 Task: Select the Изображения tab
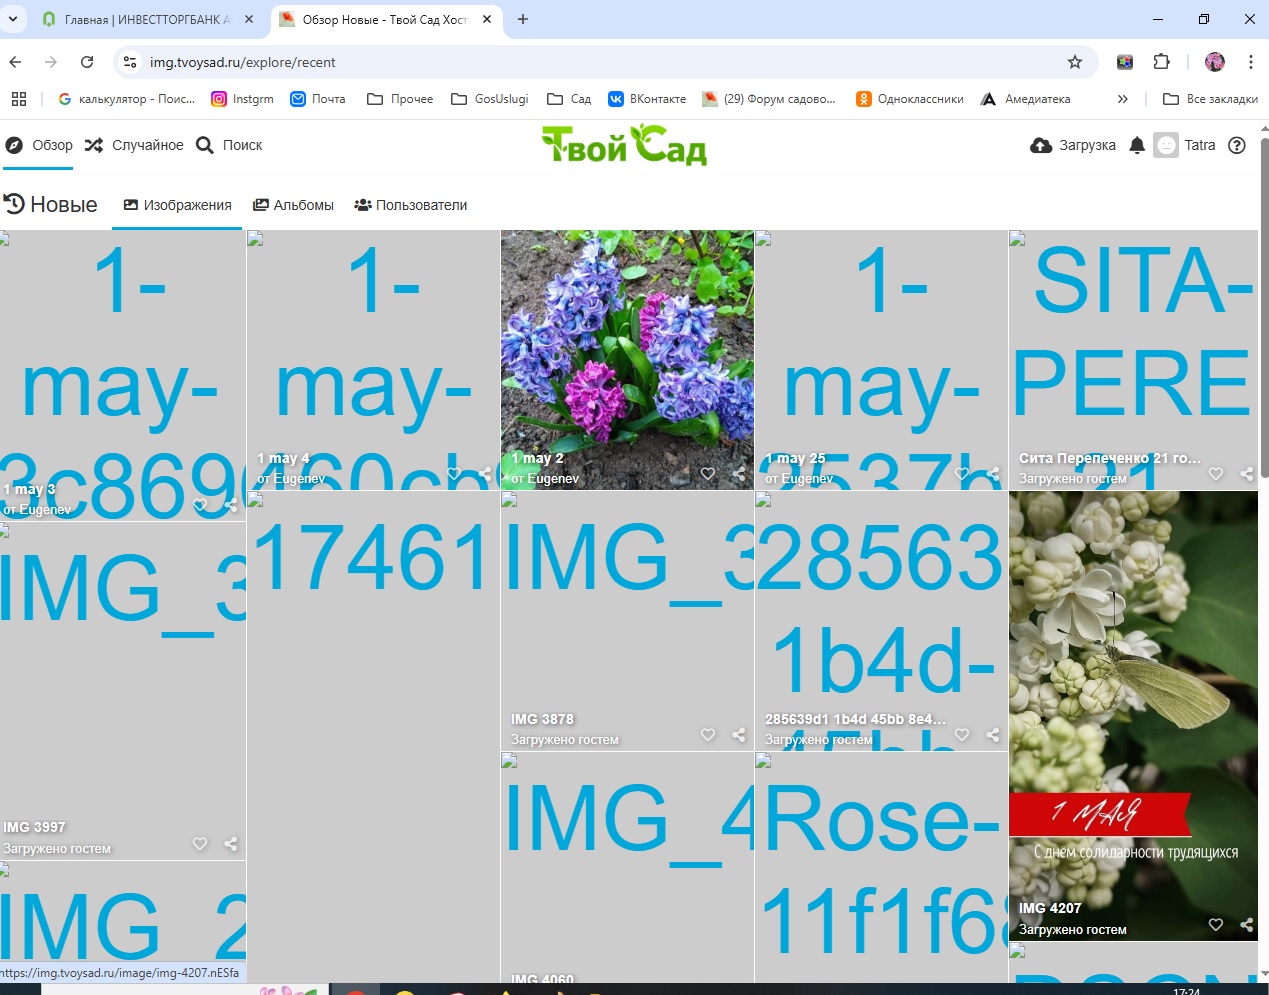coord(177,205)
